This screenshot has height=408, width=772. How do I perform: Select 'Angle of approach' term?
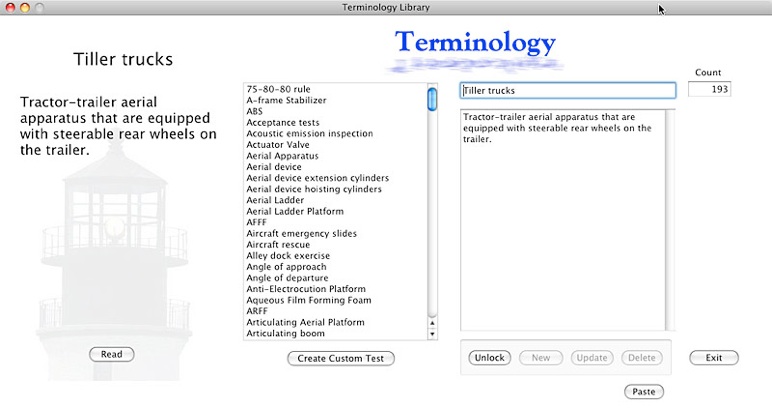(286, 267)
